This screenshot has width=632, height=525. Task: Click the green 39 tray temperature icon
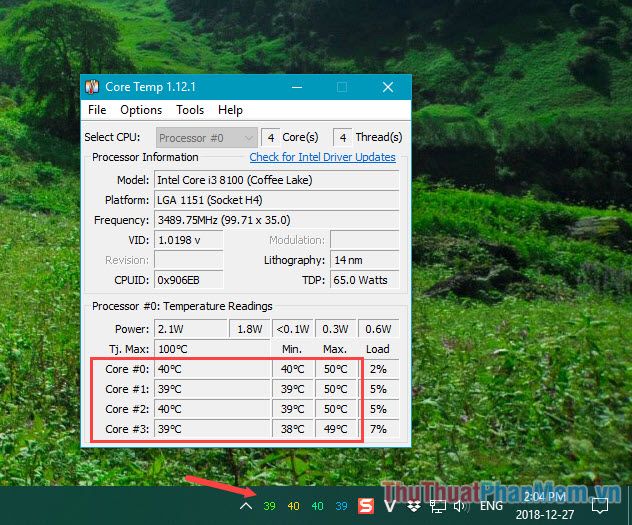pyautogui.click(x=269, y=506)
